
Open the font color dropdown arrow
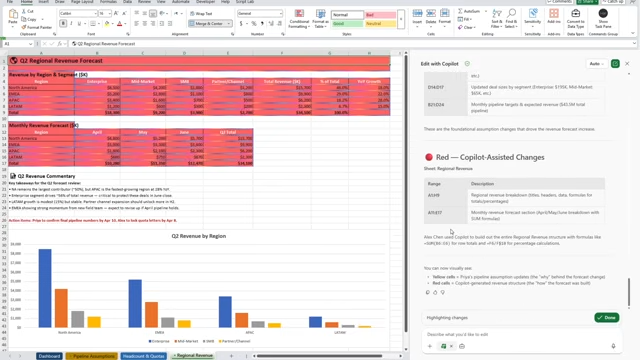[125, 24]
